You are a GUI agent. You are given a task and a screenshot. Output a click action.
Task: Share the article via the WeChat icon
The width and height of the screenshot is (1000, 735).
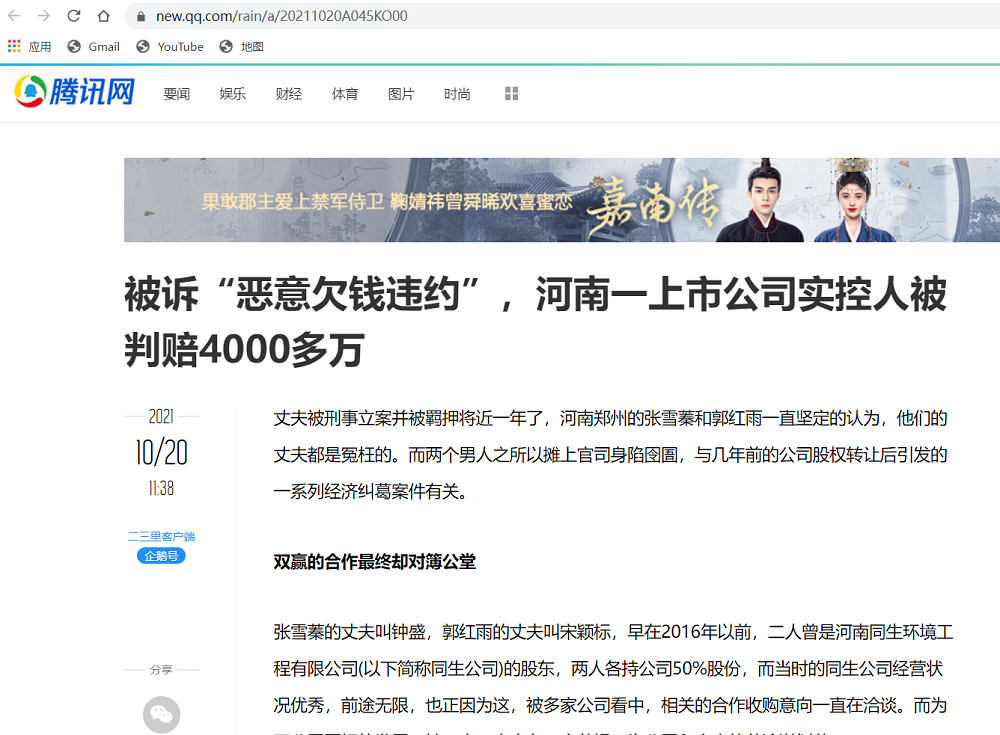tap(161, 714)
